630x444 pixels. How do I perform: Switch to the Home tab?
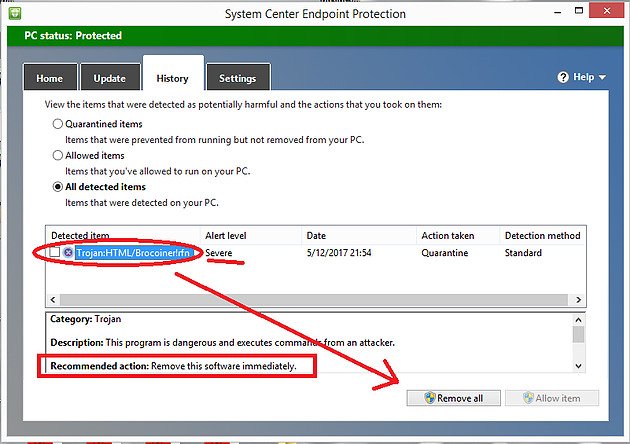click(50, 77)
